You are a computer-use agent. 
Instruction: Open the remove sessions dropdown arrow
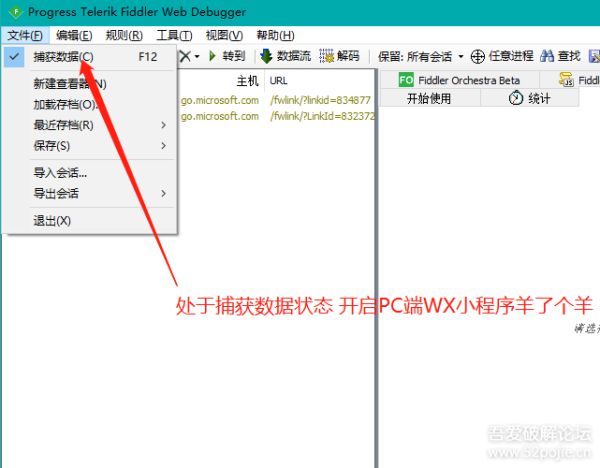197,57
